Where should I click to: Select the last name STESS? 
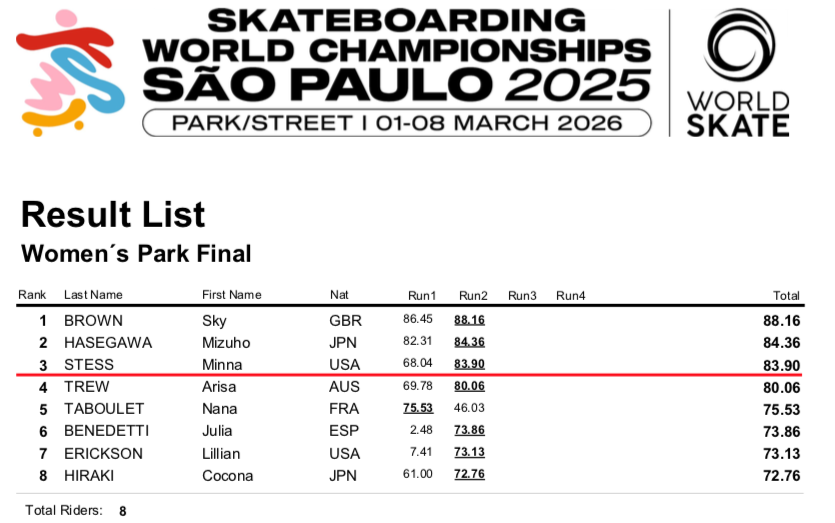pyautogui.click(x=89, y=365)
